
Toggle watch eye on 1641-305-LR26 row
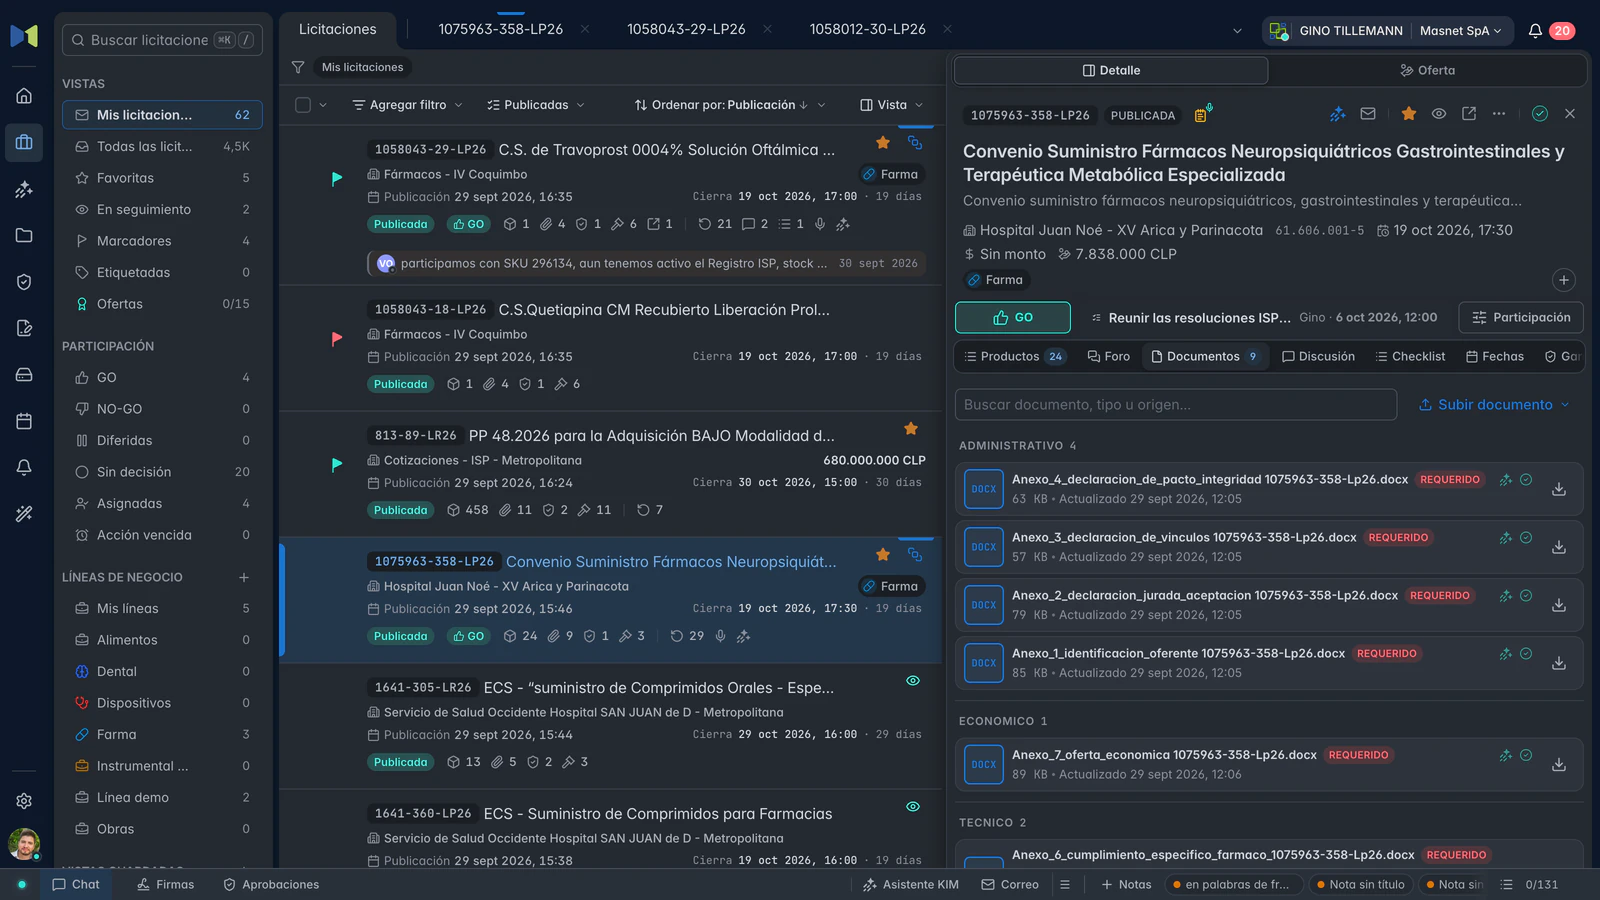913,681
